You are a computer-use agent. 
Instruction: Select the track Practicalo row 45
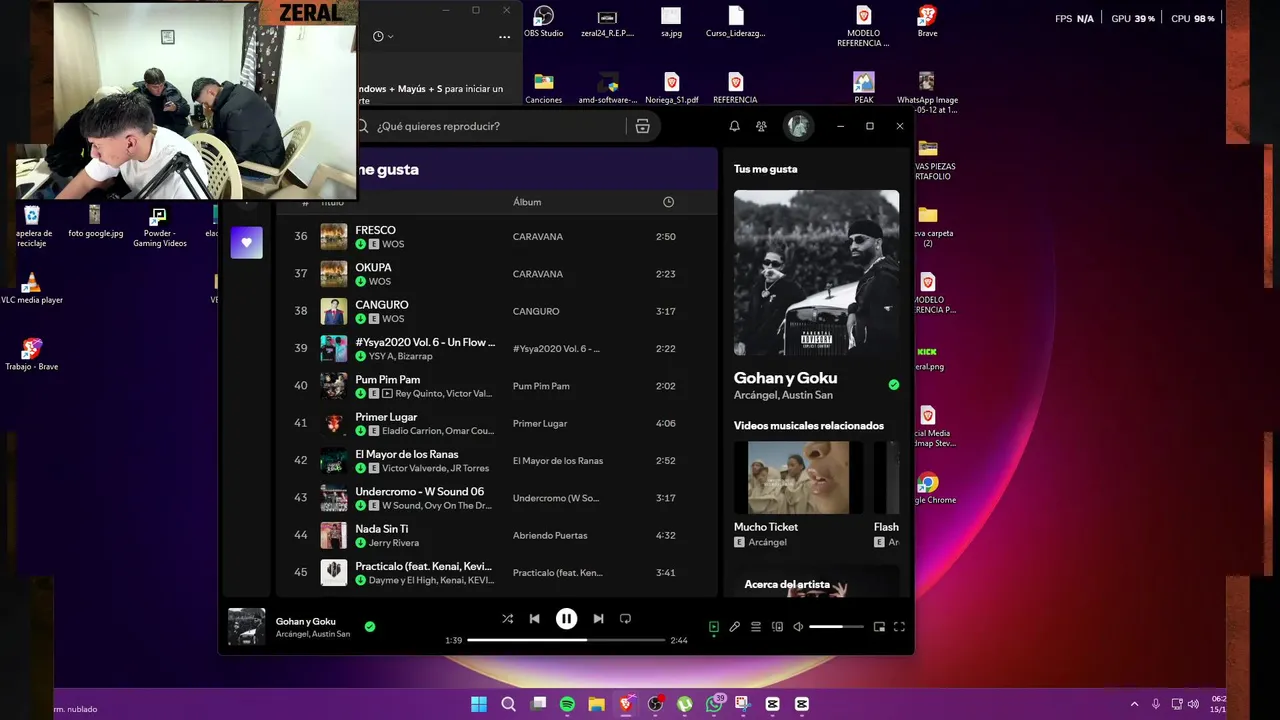(495, 572)
